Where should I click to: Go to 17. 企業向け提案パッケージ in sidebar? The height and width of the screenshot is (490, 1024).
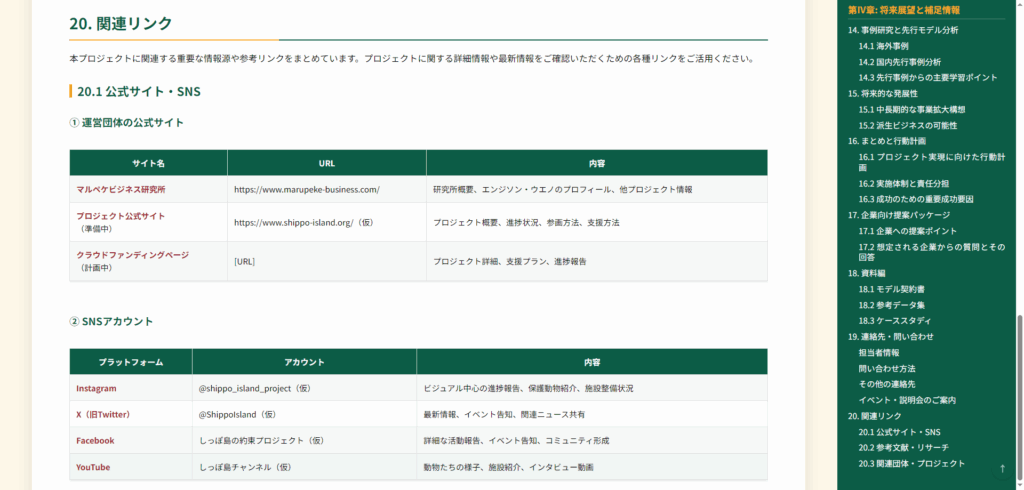[x=899, y=215]
